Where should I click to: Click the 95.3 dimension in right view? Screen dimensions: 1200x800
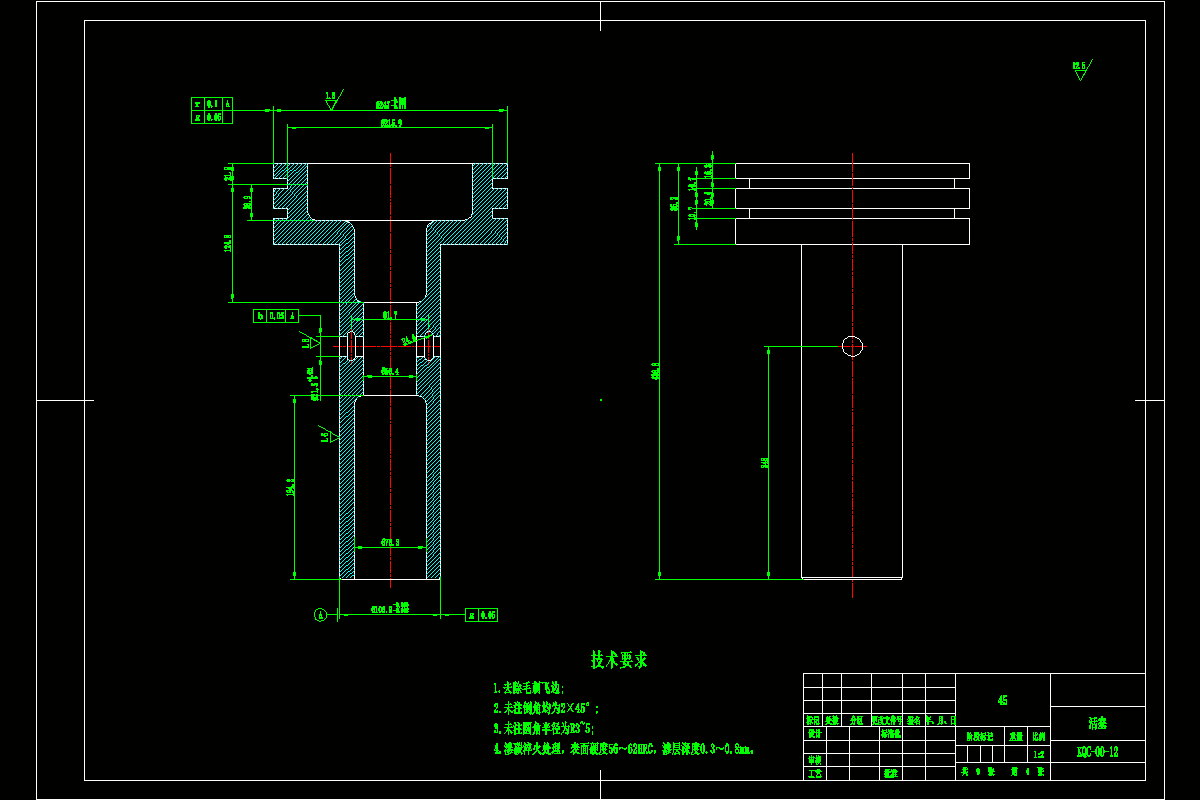pyautogui.click(x=674, y=204)
